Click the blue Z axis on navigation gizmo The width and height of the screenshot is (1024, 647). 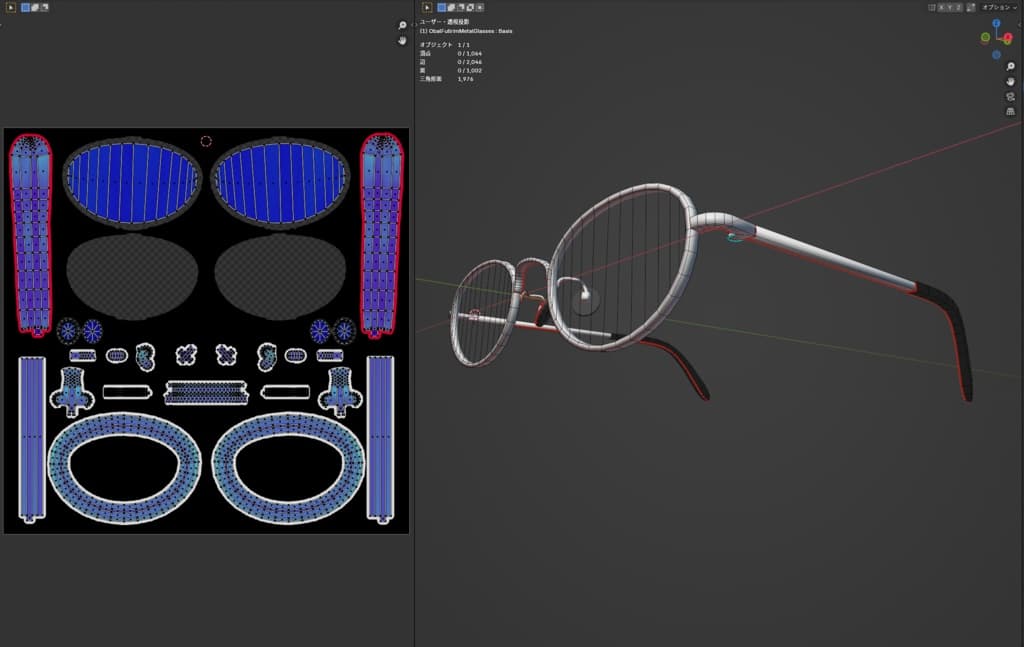(x=996, y=23)
